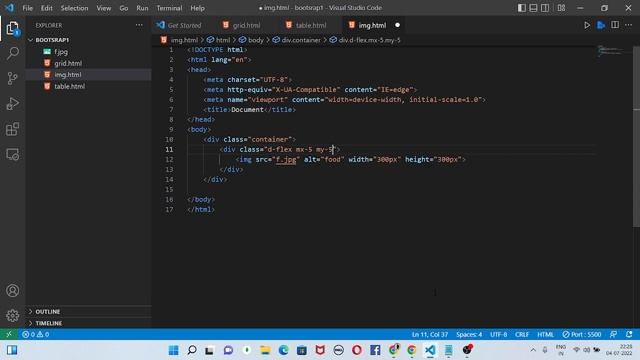640x360 pixels.
Task: Split the editor to the right
Action: click(x=615, y=25)
